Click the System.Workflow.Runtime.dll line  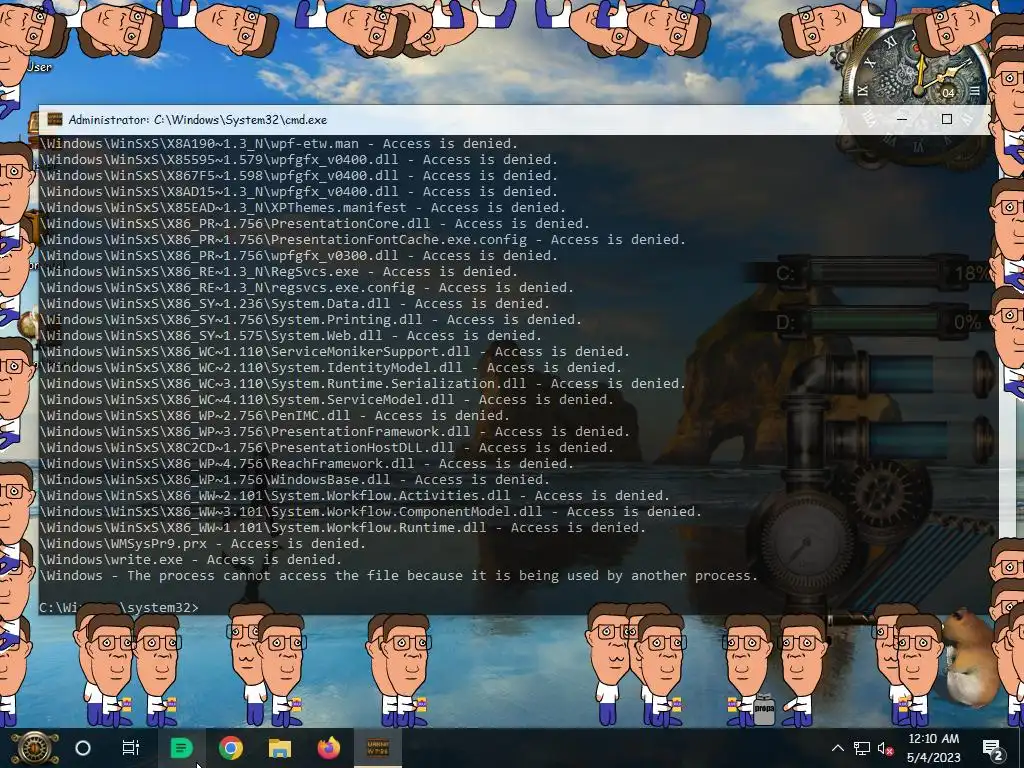(x=343, y=528)
